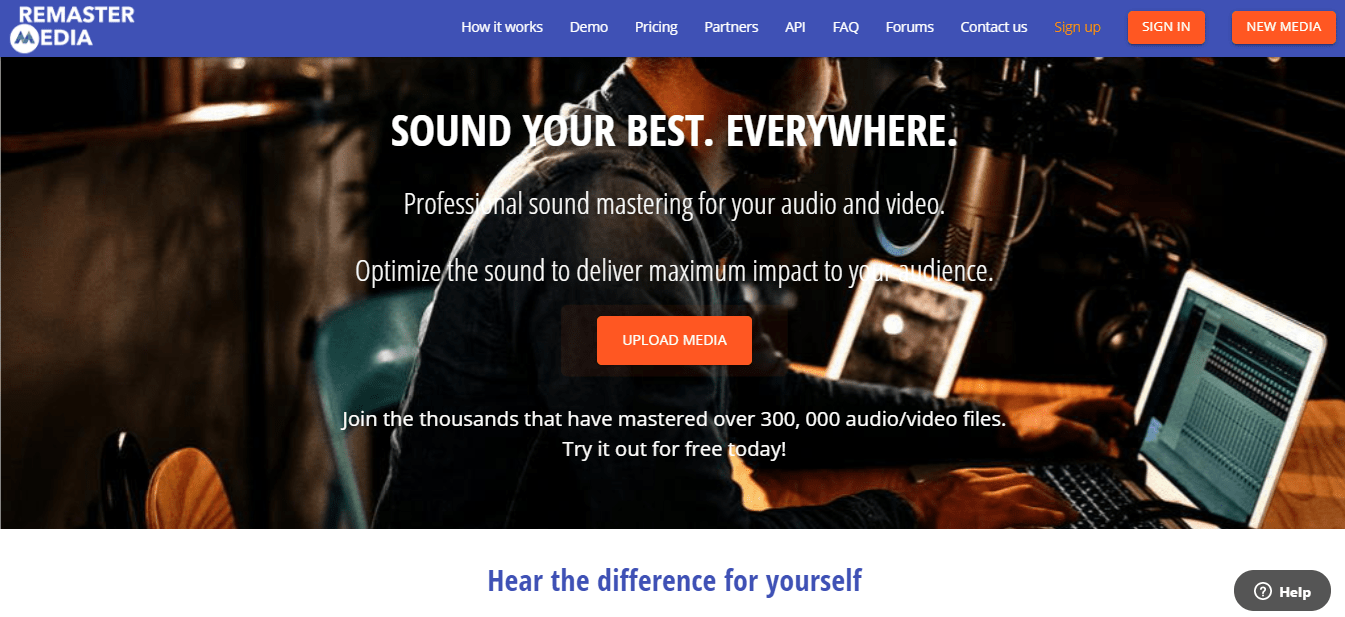Click the orange Sign up link

coord(1077,27)
